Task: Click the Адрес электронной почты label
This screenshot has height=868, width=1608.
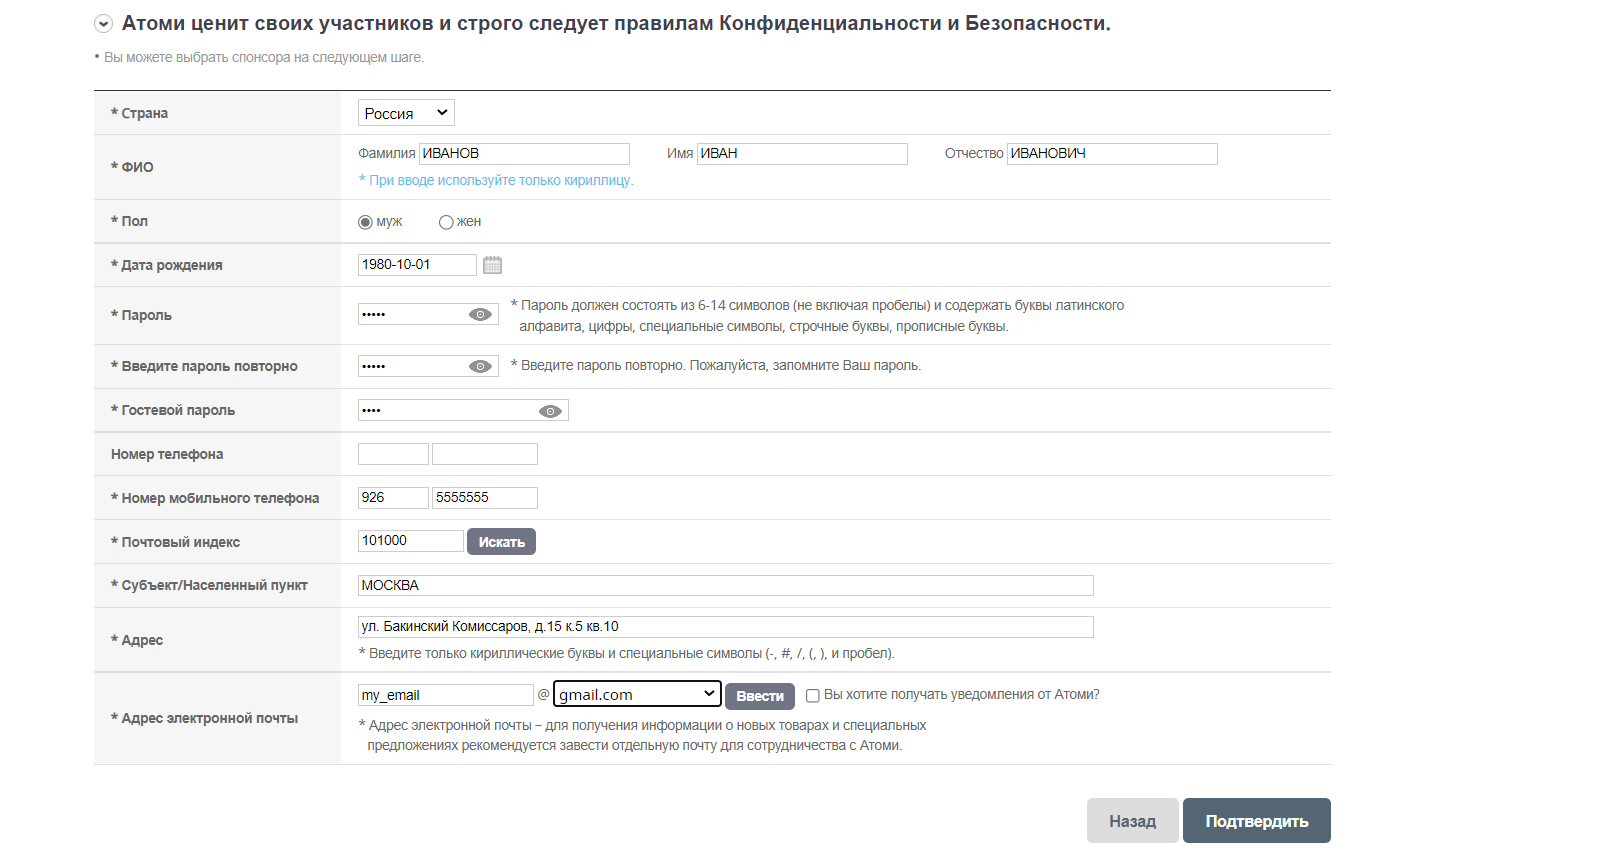Action: [x=204, y=718]
